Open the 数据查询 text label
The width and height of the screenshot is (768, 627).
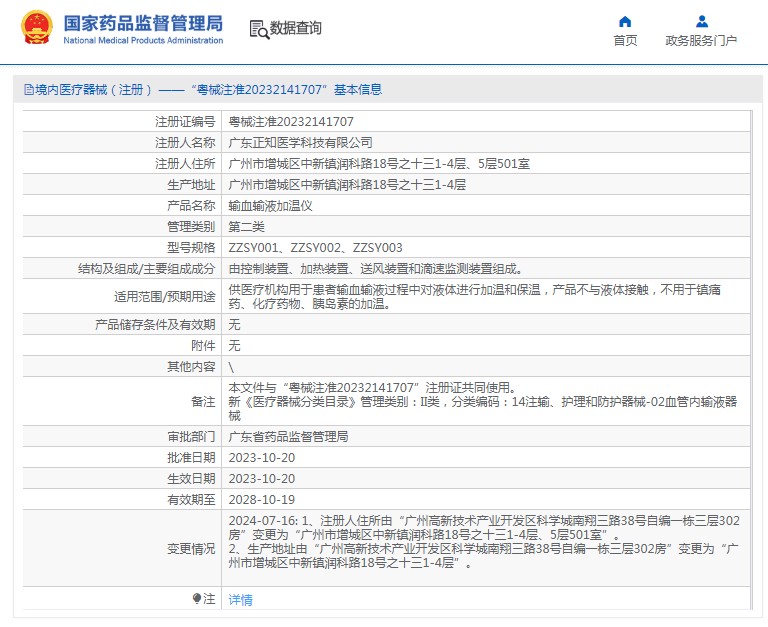296,29
